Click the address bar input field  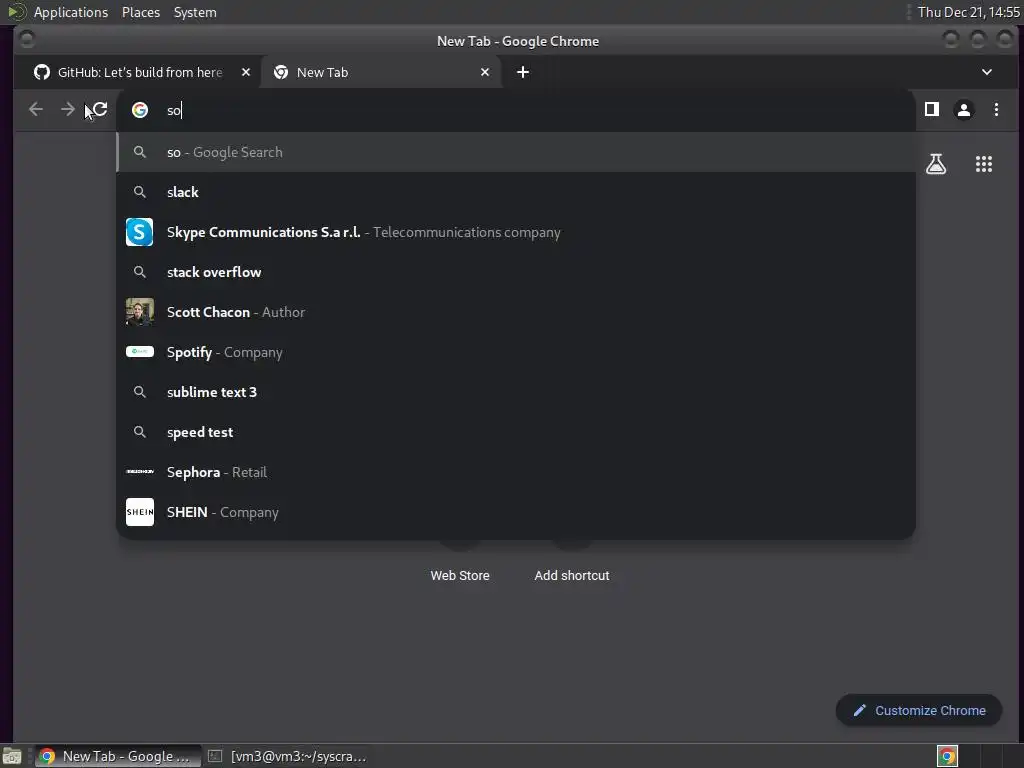516,110
